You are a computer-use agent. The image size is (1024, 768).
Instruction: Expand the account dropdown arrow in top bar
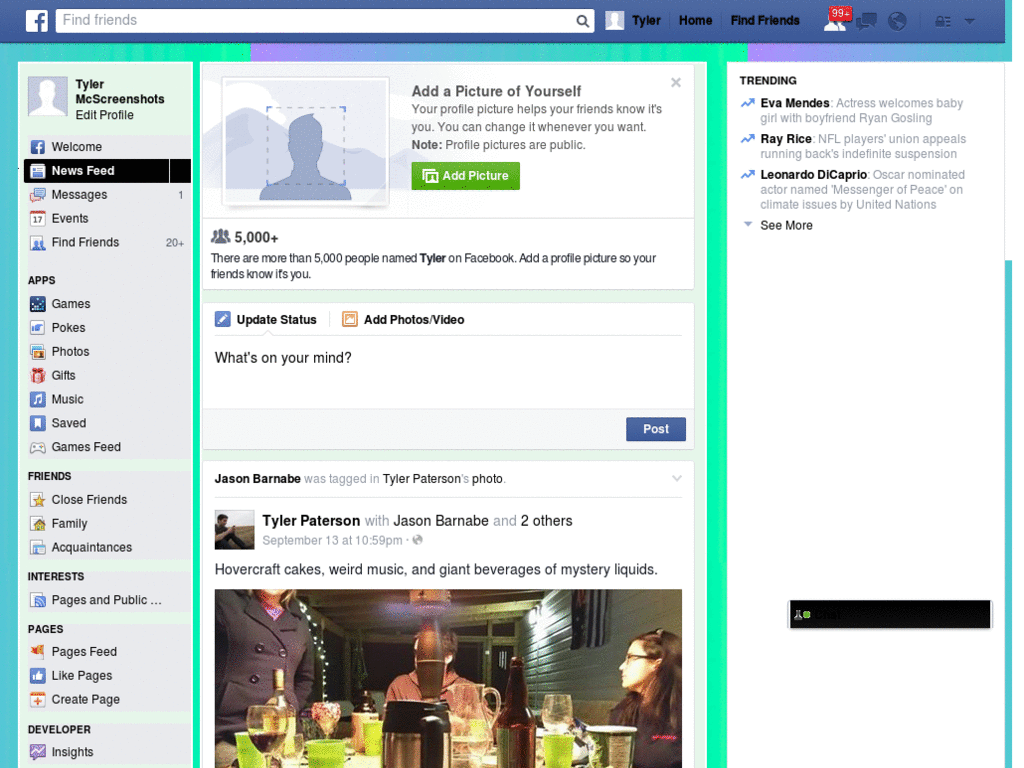pos(970,22)
